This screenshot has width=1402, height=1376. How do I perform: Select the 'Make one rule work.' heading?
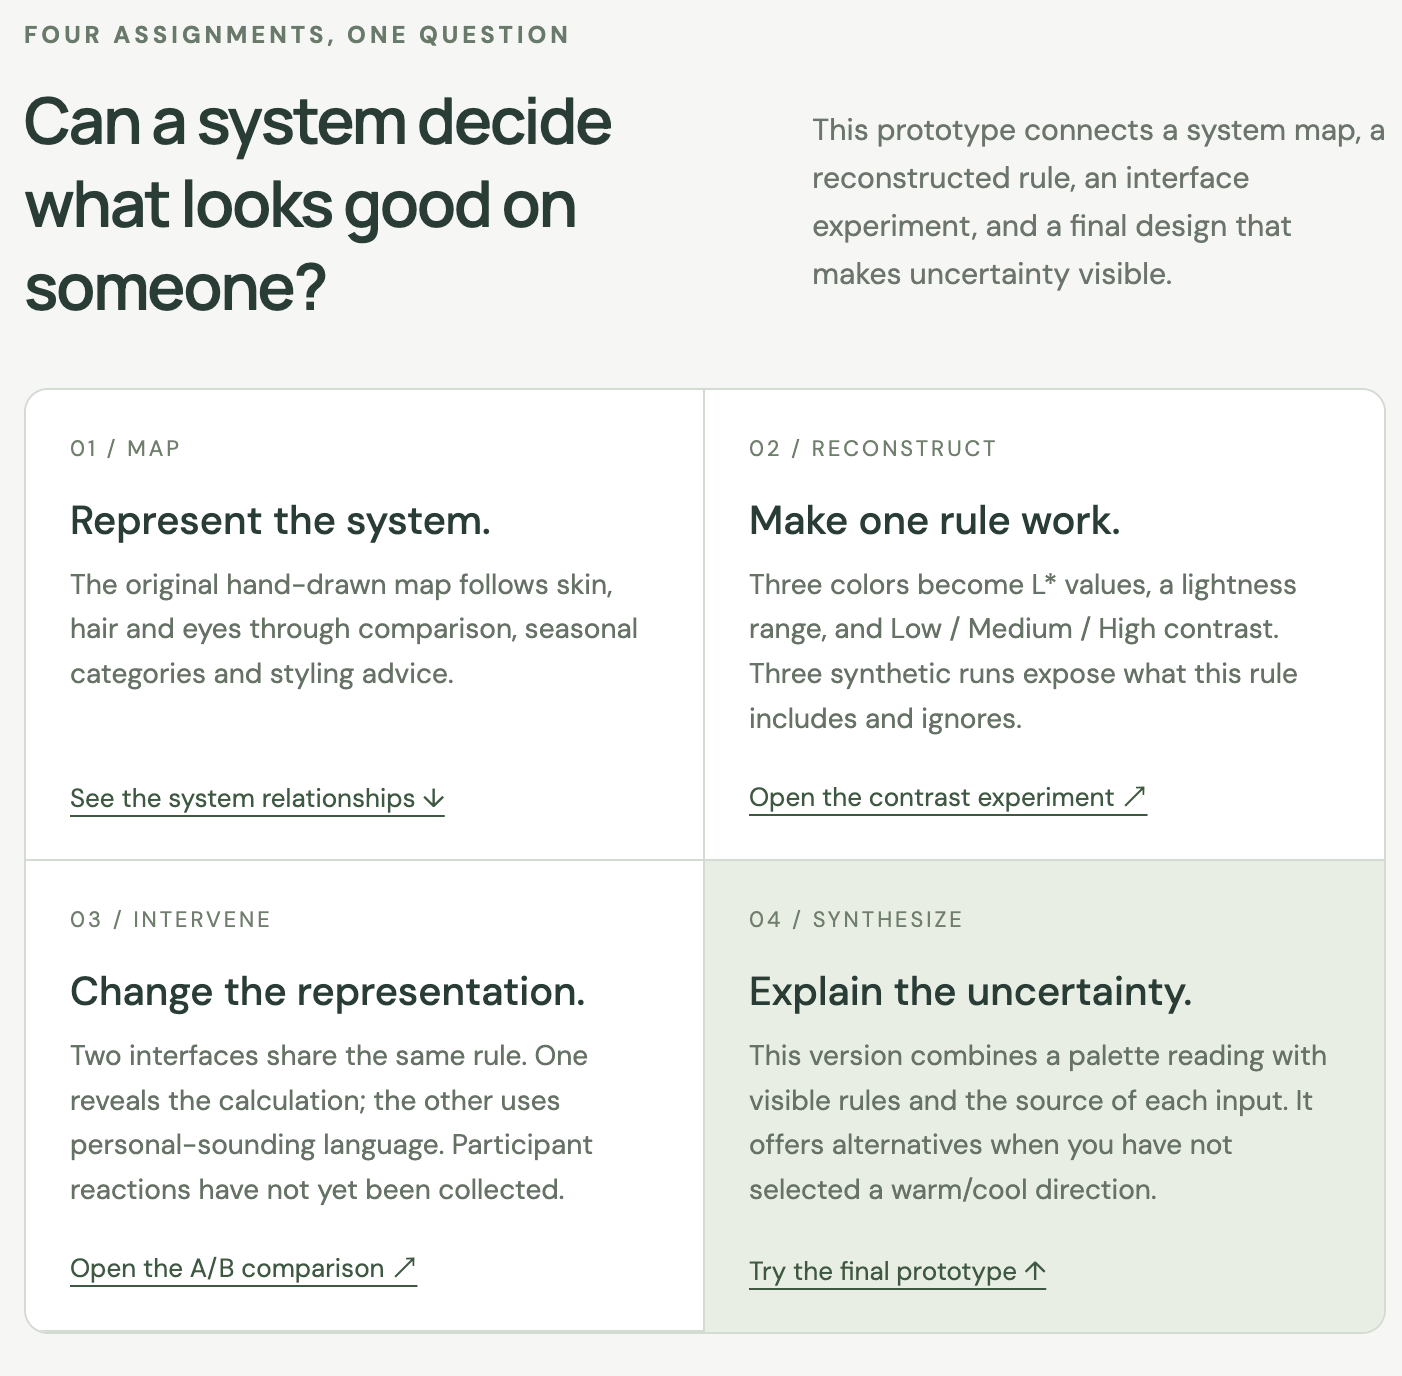tap(935, 521)
